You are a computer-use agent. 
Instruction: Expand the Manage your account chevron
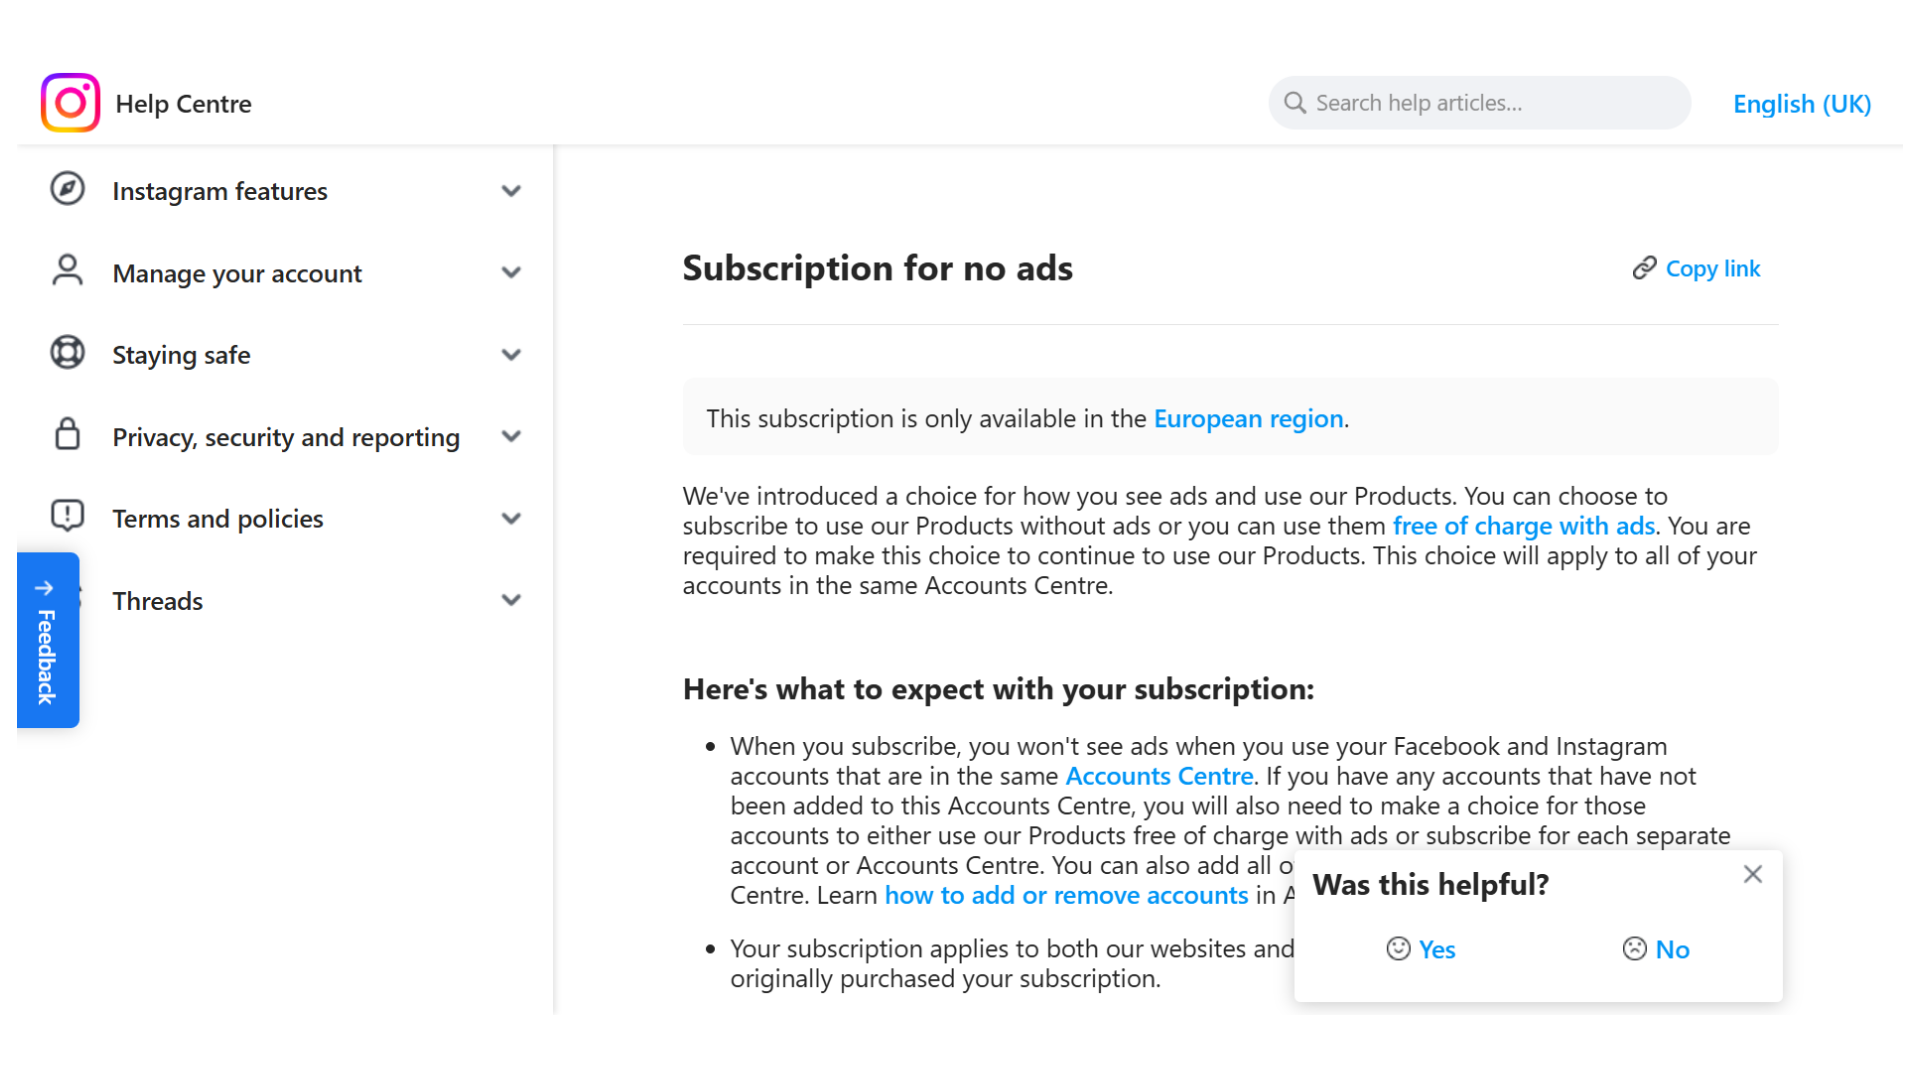click(x=511, y=272)
